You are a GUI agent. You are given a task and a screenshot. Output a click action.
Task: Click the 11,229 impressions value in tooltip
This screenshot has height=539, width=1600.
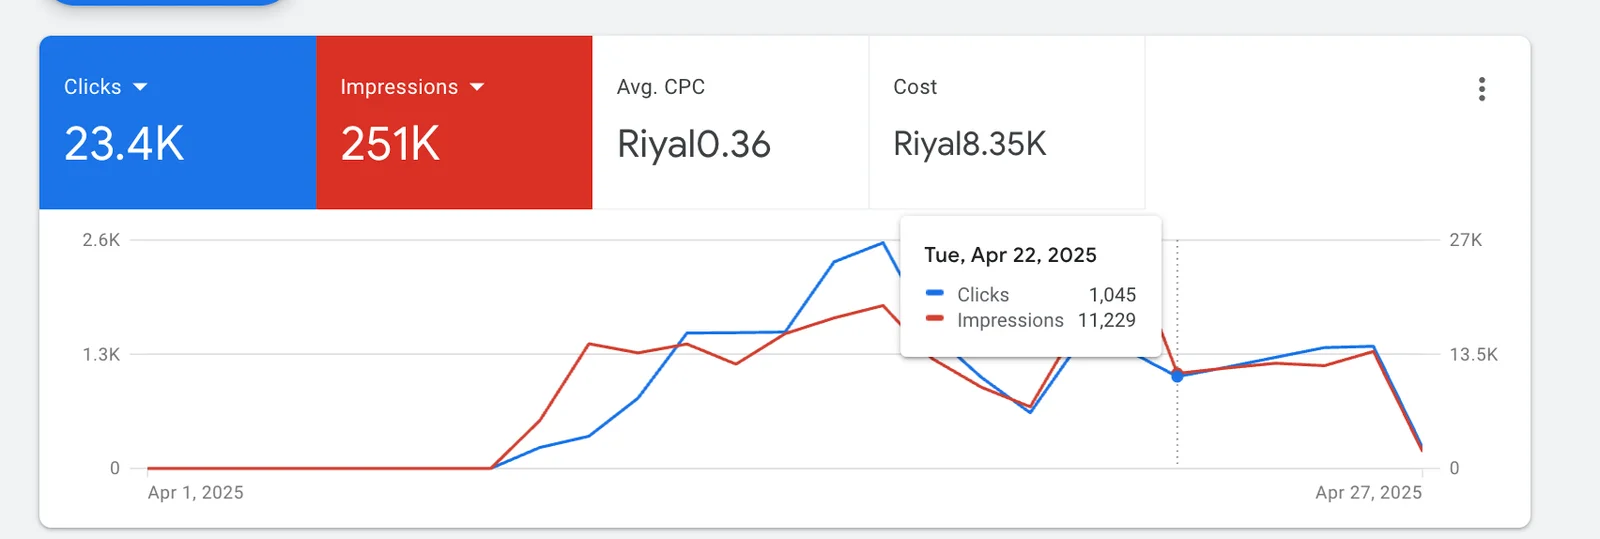(x=1106, y=320)
